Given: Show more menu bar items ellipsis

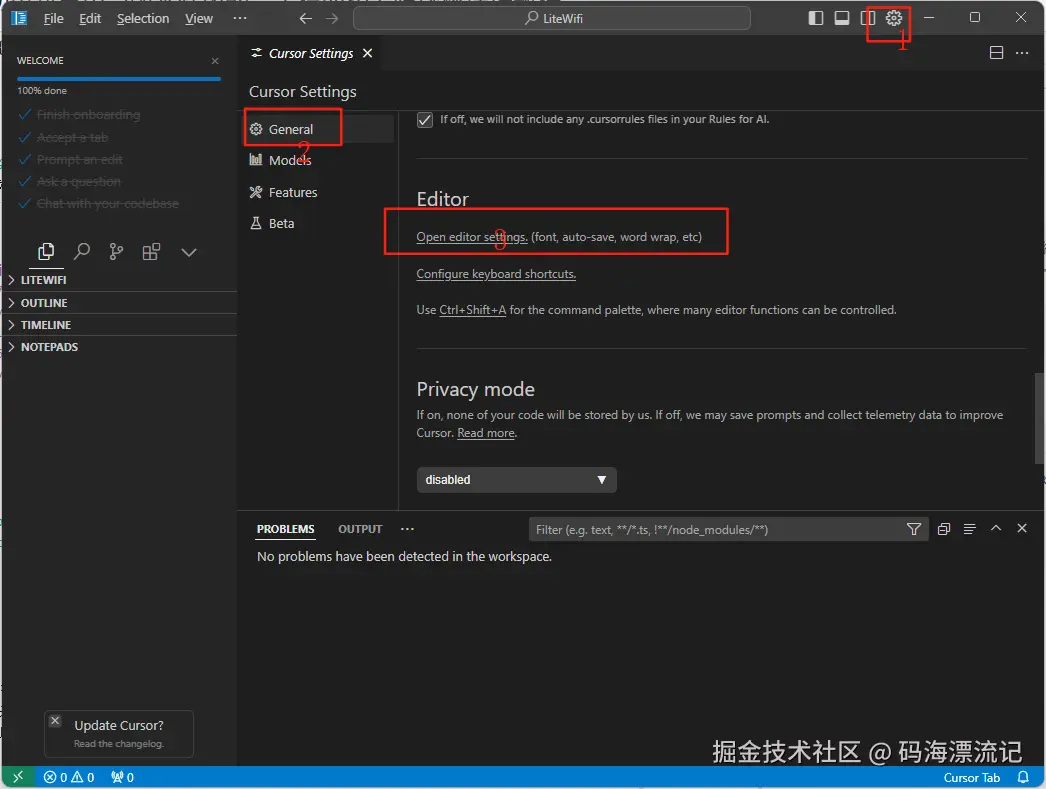Looking at the screenshot, I should tap(240, 18).
